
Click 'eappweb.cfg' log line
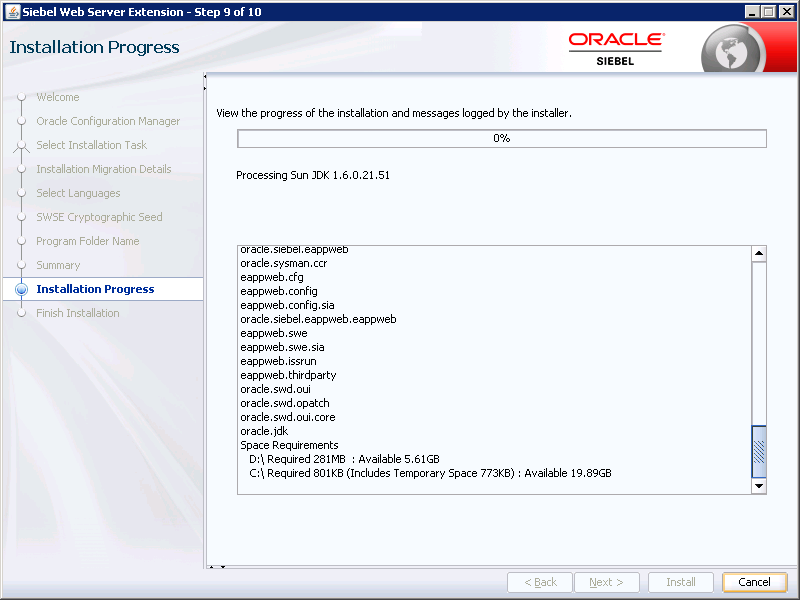[272, 277]
